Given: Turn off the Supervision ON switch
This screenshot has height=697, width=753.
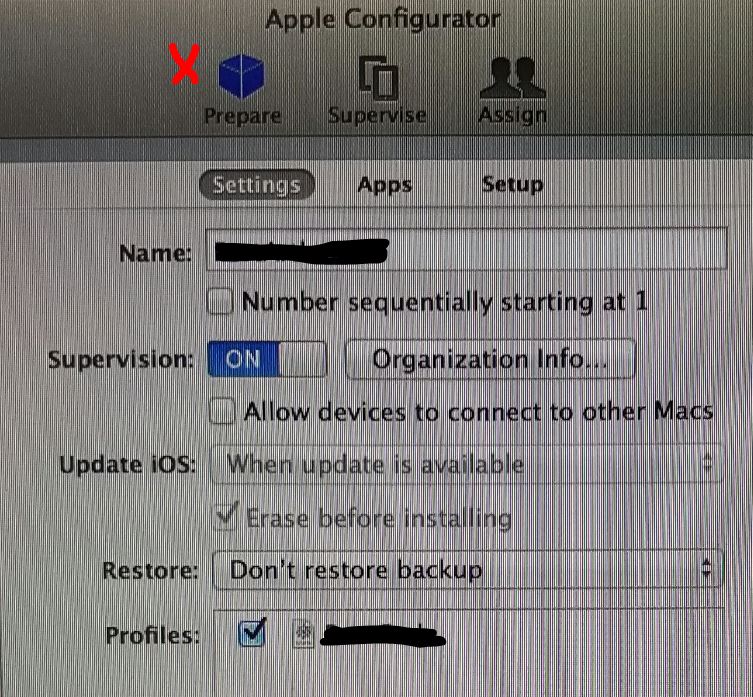Looking at the screenshot, I should tap(267, 359).
